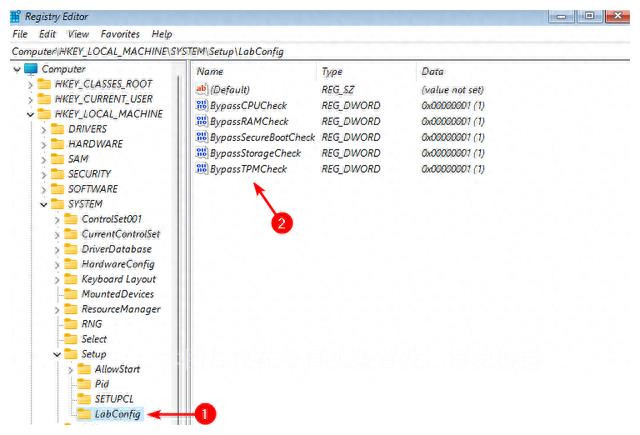640x435 pixels.
Task: Expand the Keyboard Layout key
Action: pos(57,280)
